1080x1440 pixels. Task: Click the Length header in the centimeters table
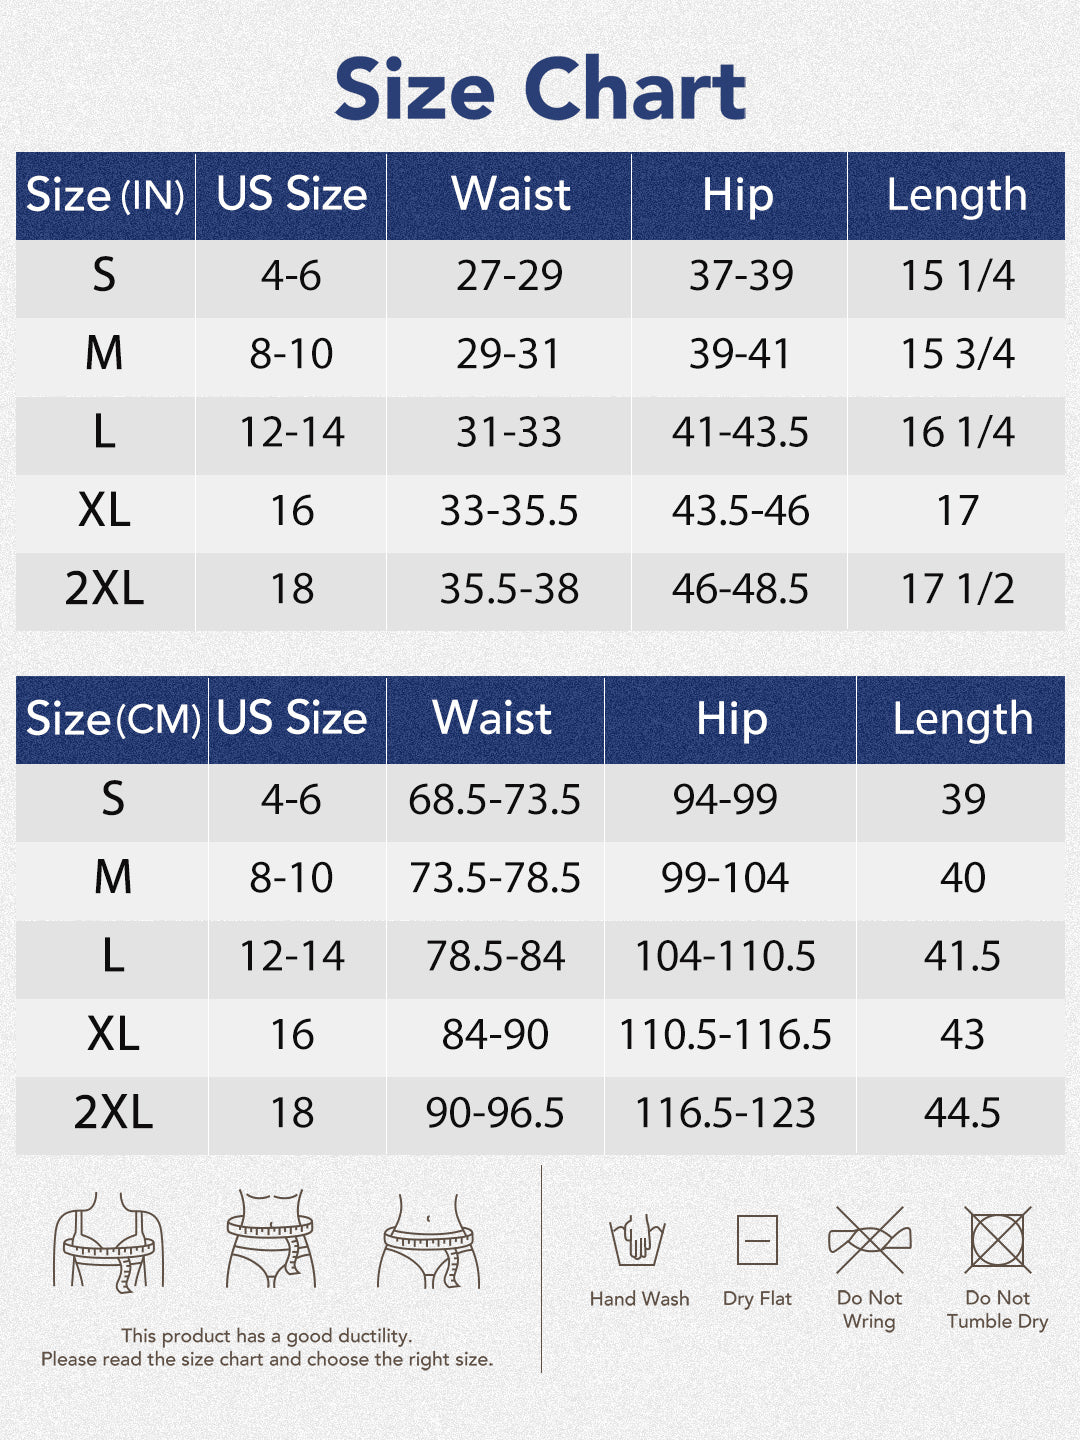962,719
